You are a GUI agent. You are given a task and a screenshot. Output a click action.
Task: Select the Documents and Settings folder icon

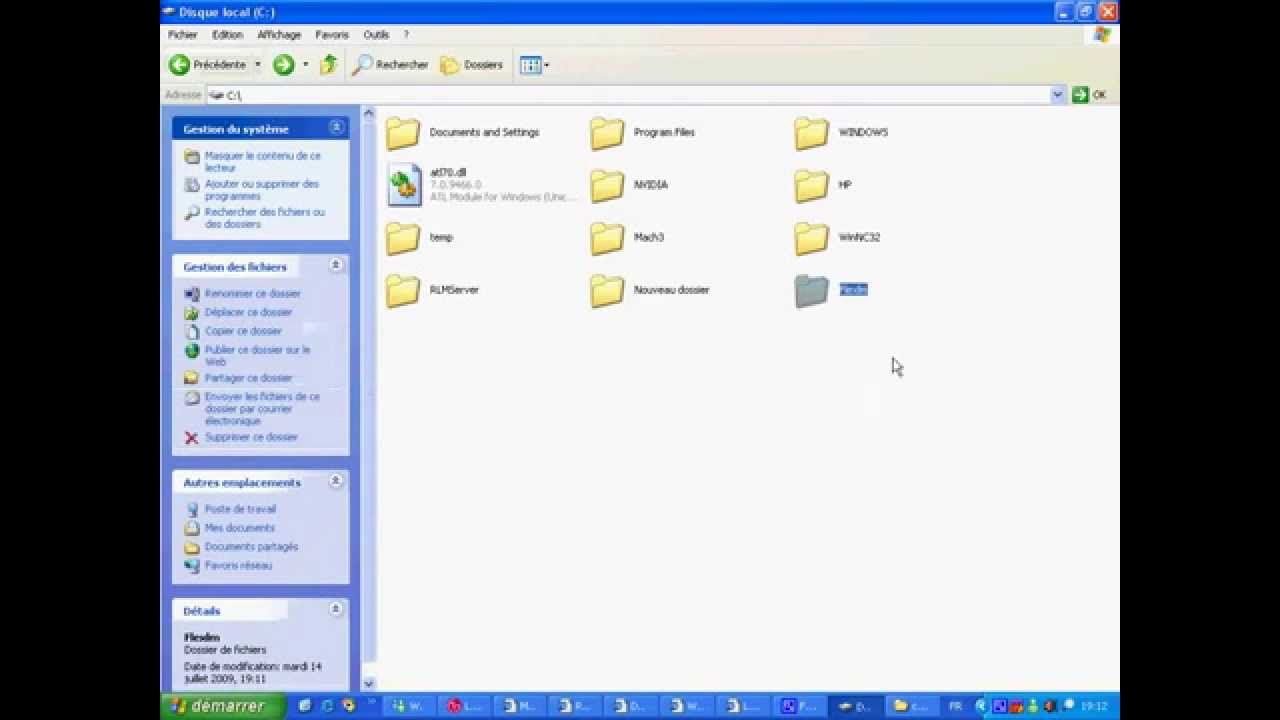tap(403, 133)
